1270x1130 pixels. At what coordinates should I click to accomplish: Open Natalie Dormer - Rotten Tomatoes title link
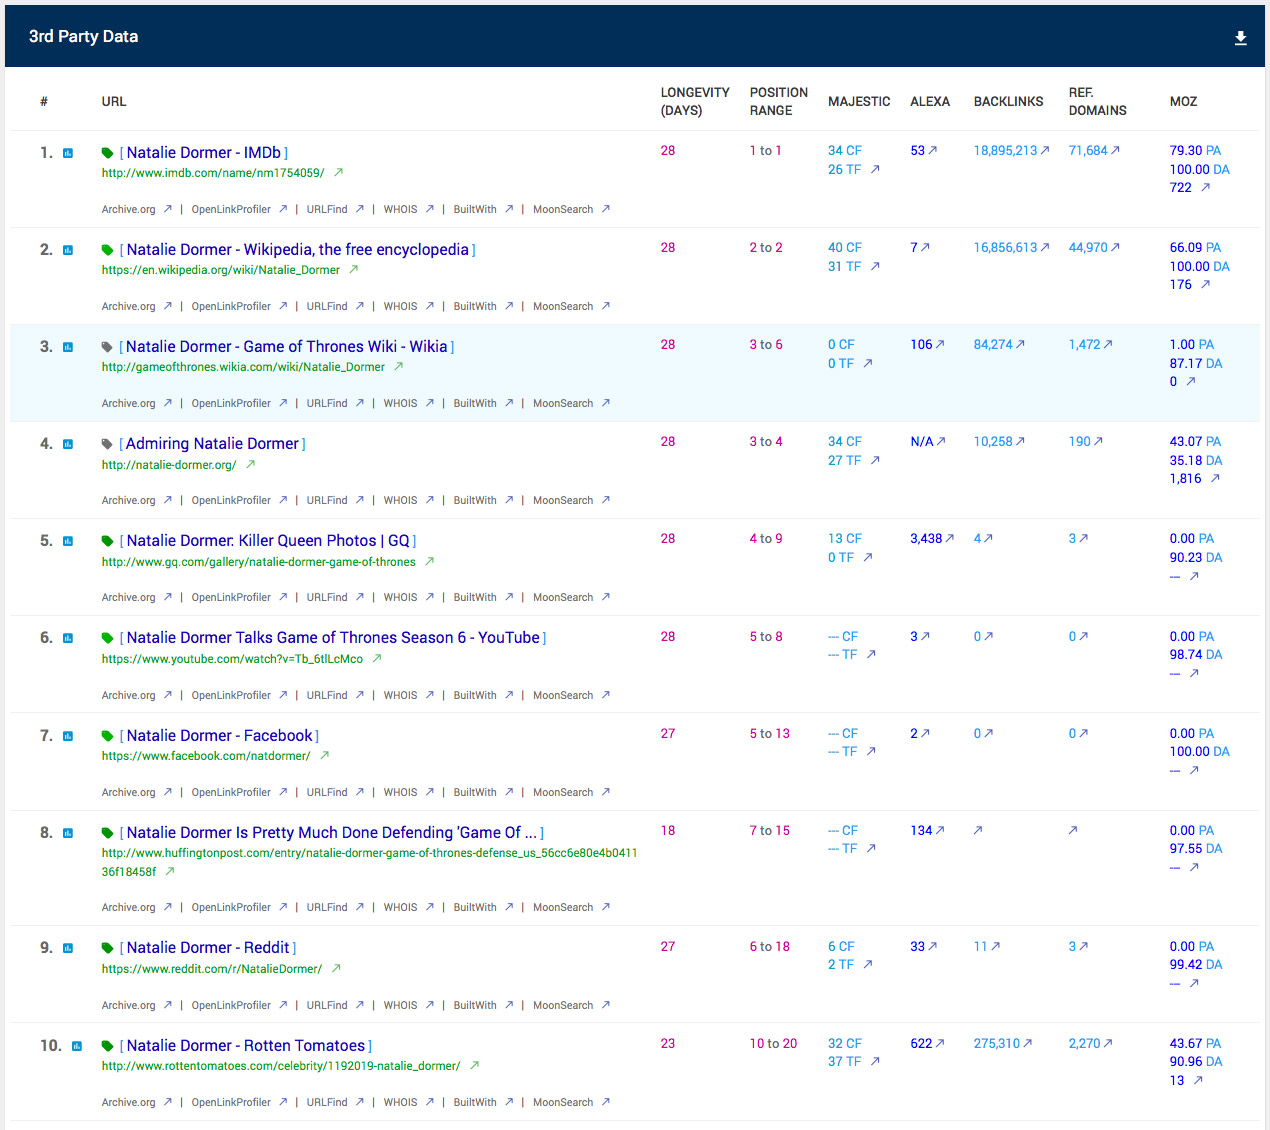pyautogui.click(x=246, y=1046)
